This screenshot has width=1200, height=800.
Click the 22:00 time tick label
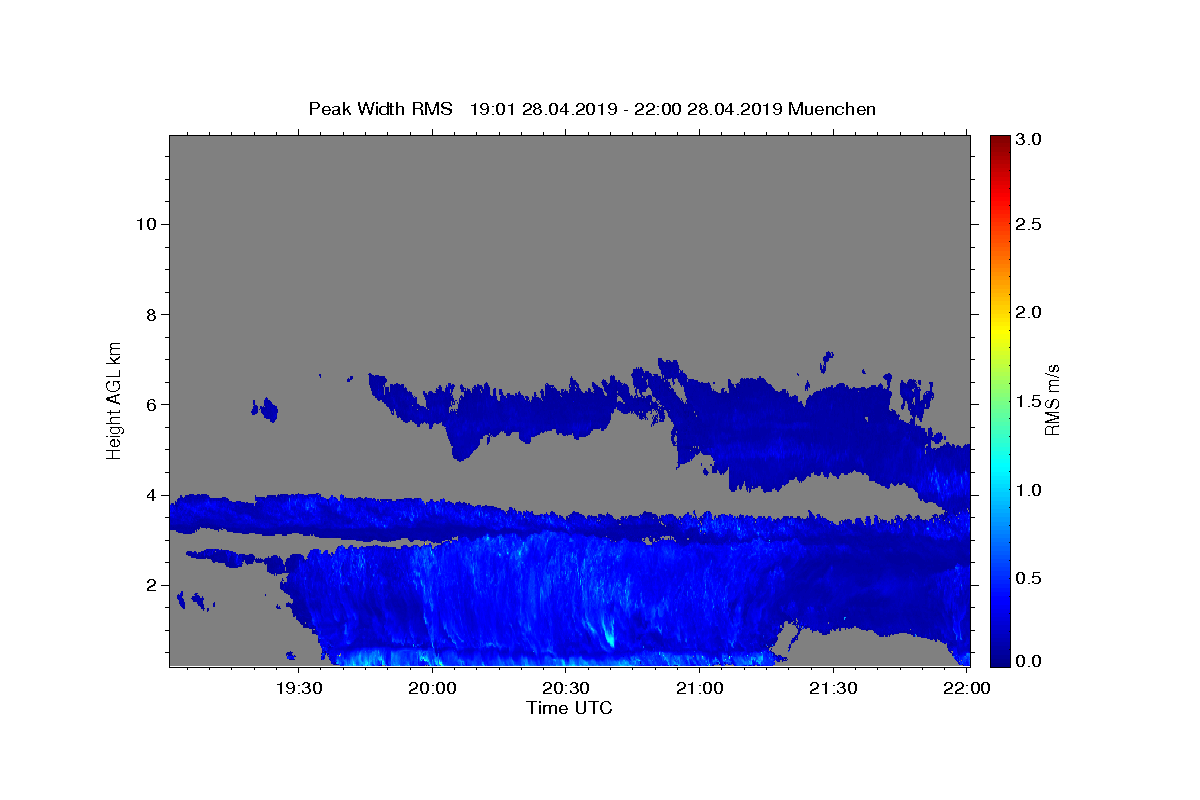tap(967, 688)
